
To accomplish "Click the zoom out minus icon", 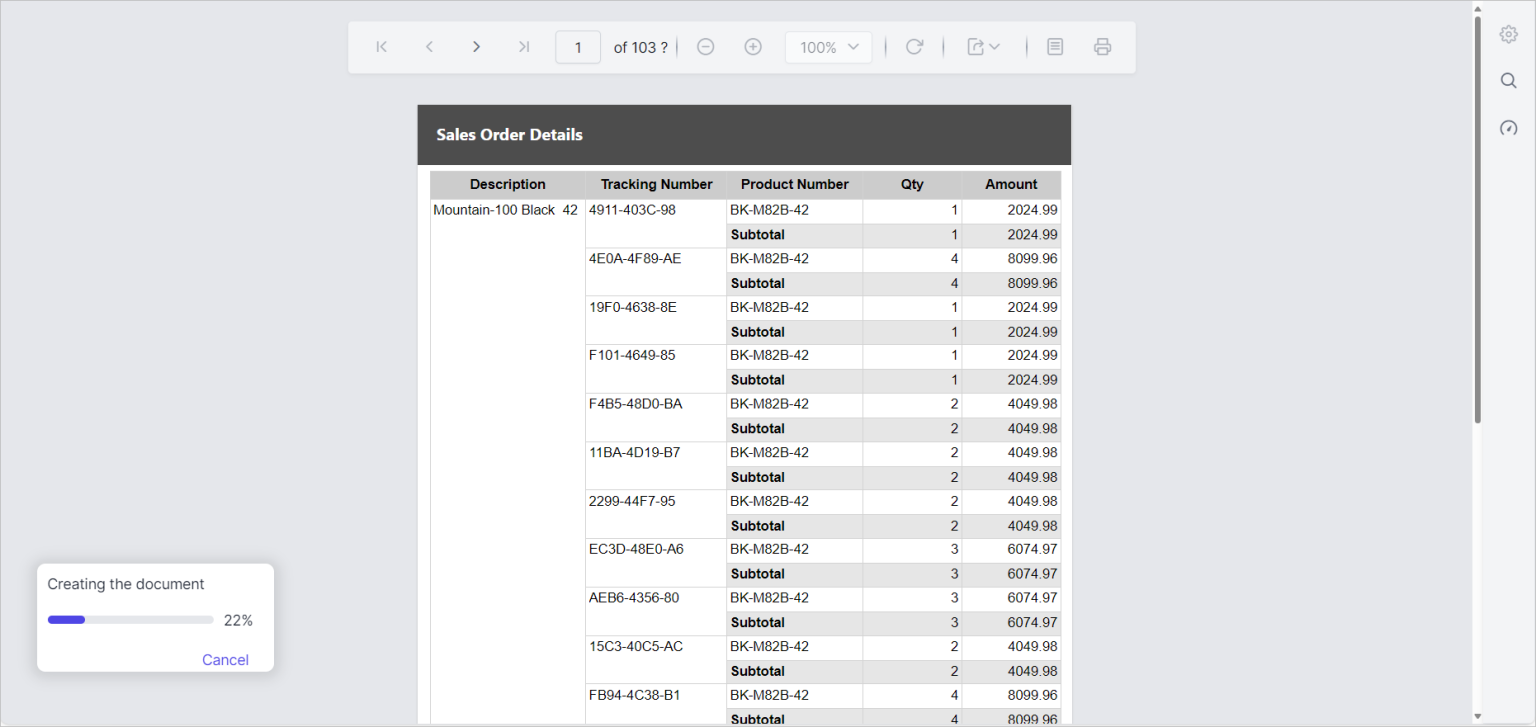I will pos(706,47).
